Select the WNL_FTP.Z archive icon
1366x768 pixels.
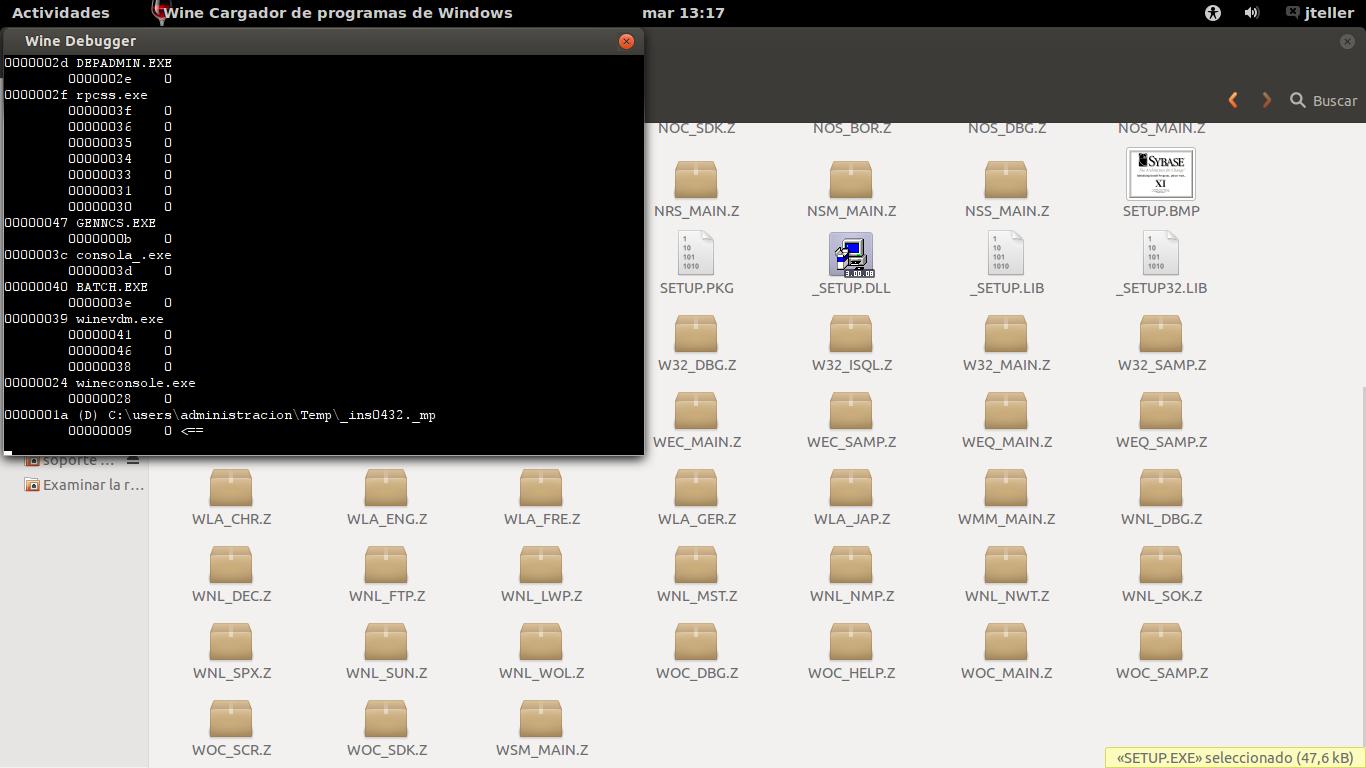(386, 565)
